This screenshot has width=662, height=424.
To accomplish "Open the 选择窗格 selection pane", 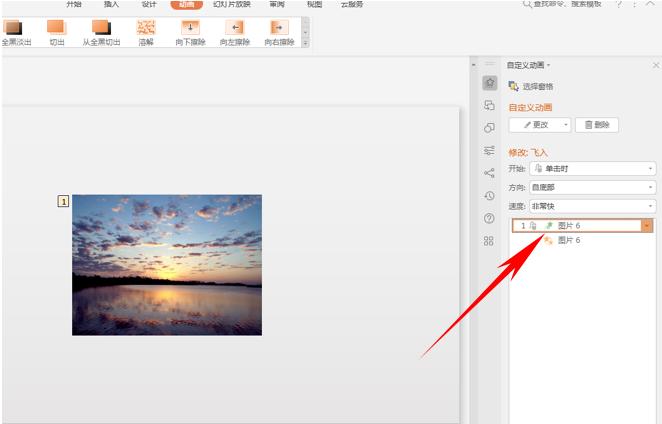I will pyautogui.click(x=531, y=86).
